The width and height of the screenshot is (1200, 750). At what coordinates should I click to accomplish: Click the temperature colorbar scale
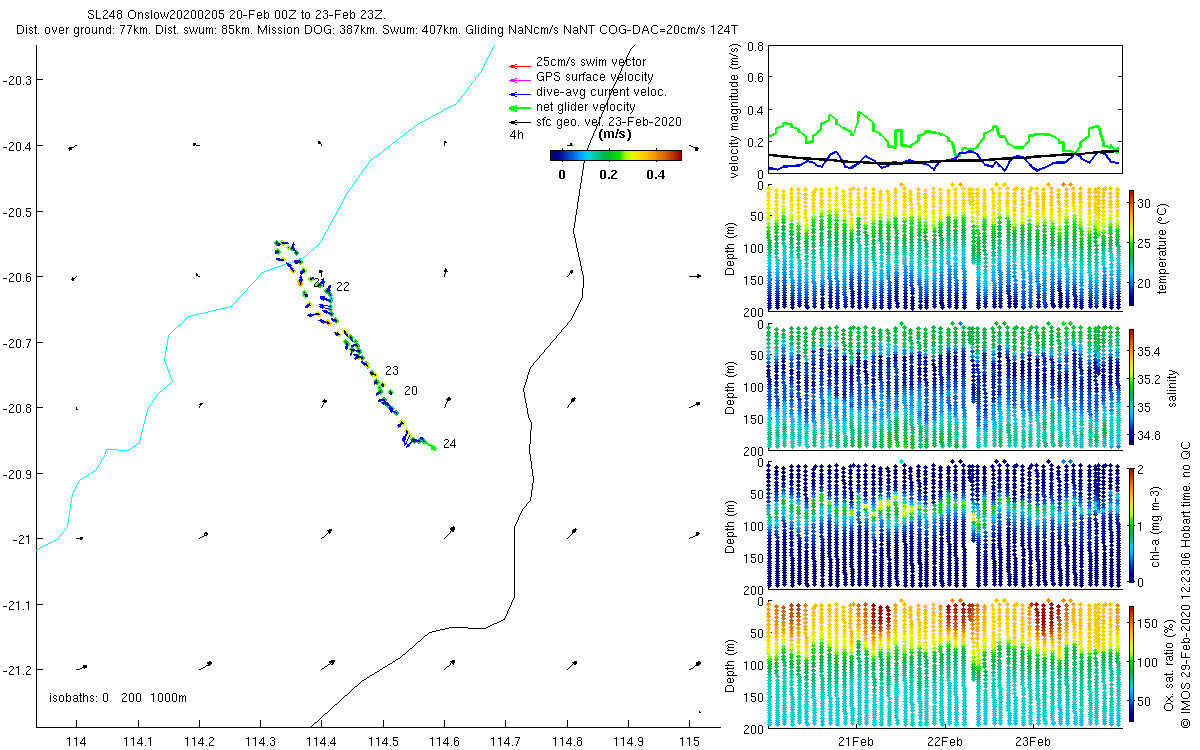1131,248
